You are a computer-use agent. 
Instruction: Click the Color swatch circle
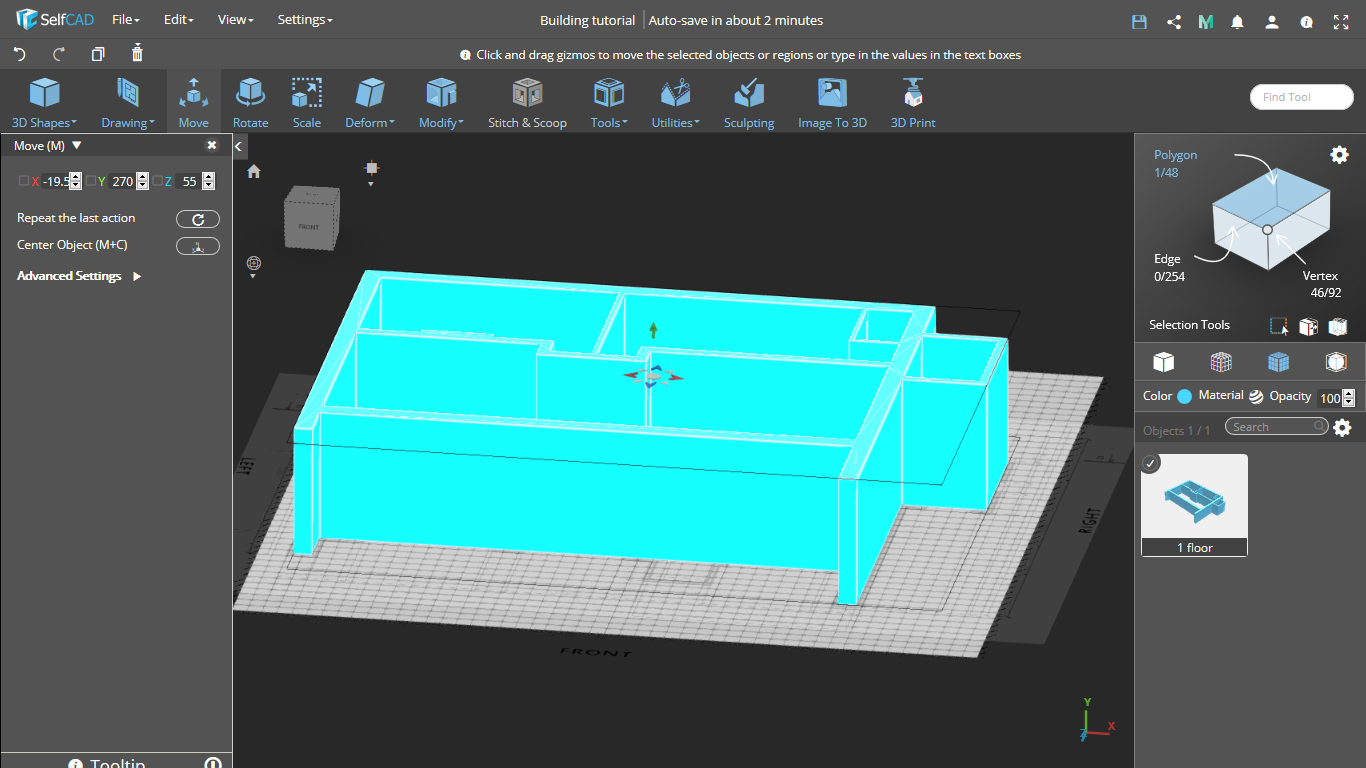(x=1185, y=396)
